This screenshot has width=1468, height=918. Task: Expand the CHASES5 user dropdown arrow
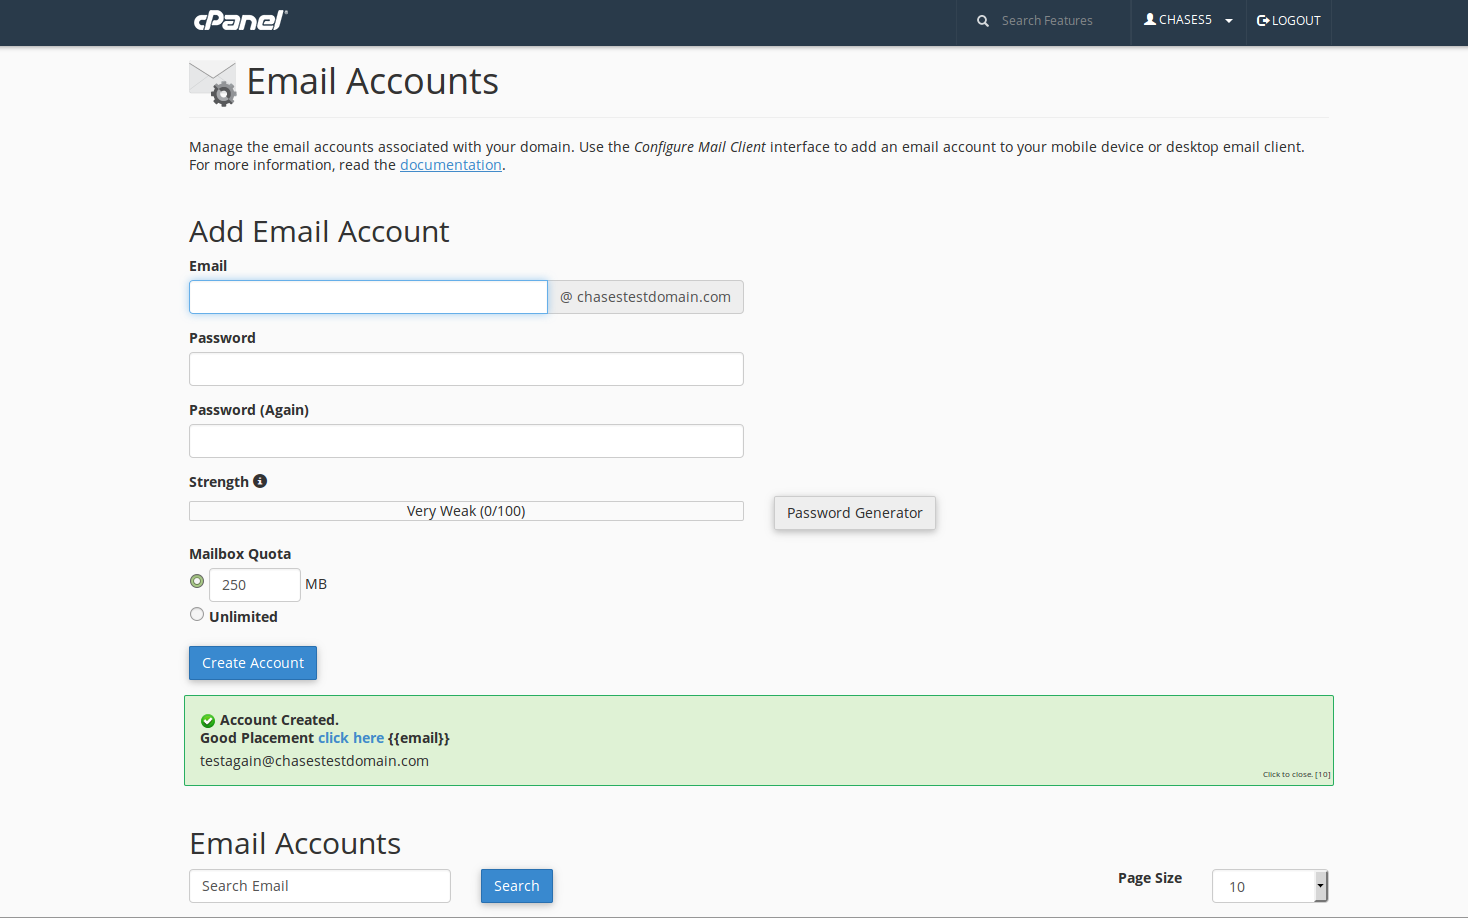pyautogui.click(x=1229, y=21)
